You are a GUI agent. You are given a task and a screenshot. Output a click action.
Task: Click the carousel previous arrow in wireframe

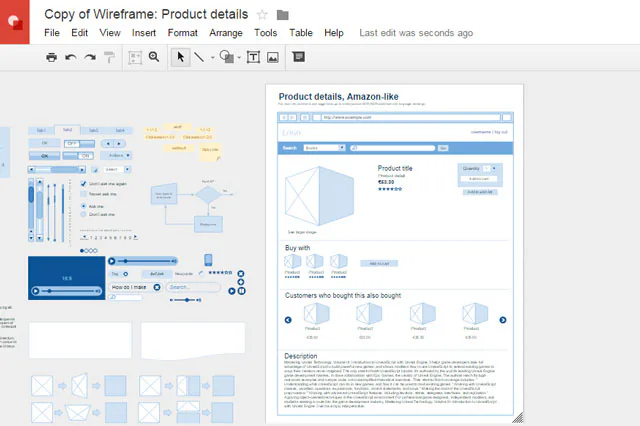[x=288, y=320]
